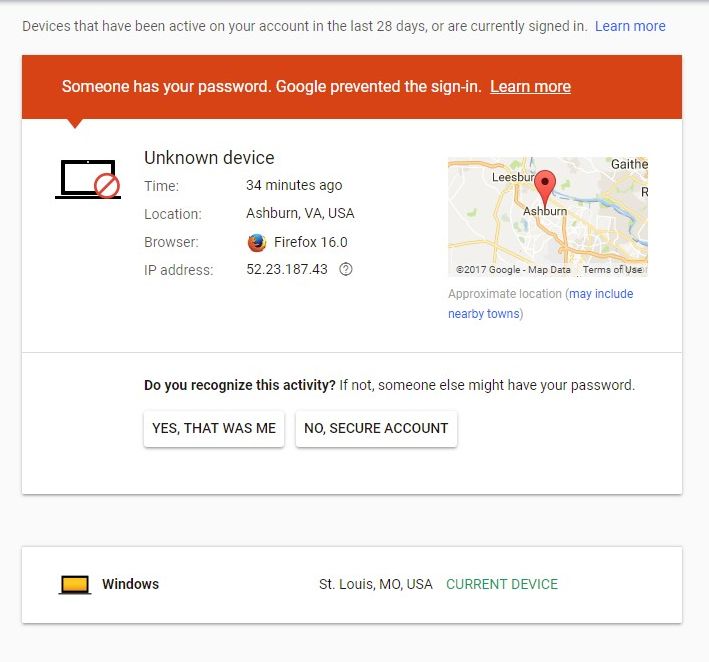The width and height of the screenshot is (709, 662).
Task: Click the '34 minutes ago' time value
Action: 294,185
